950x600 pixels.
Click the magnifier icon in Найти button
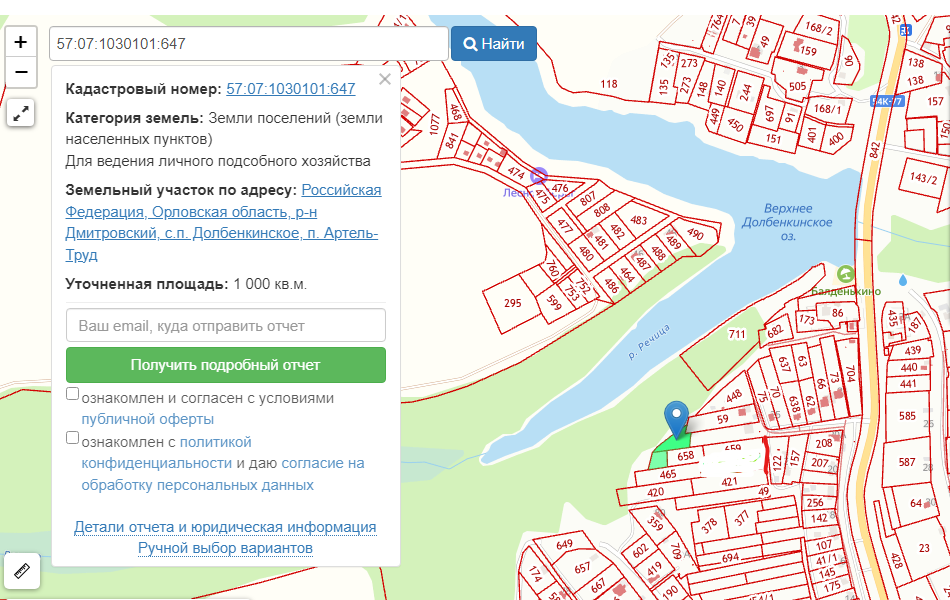pos(470,44)
